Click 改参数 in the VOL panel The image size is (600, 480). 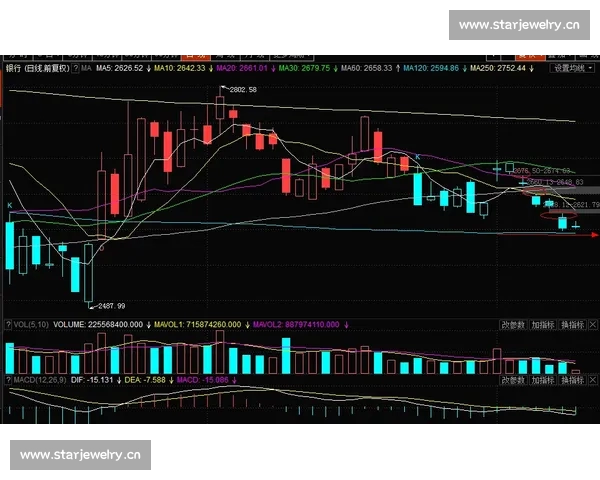[514, 325]
